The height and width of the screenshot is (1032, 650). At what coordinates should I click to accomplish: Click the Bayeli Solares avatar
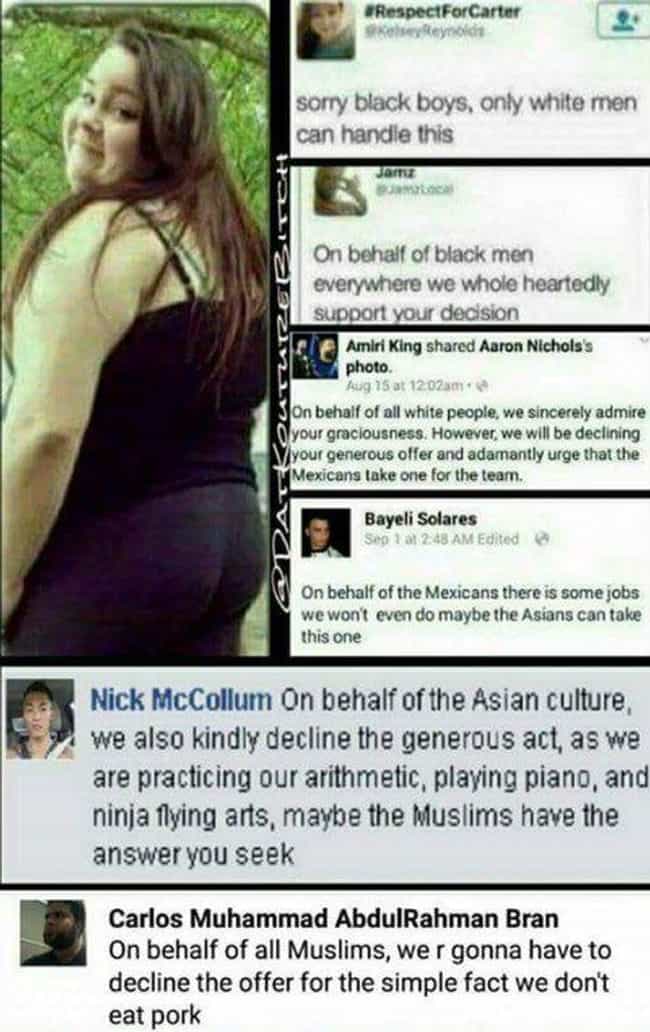[326, 533]
